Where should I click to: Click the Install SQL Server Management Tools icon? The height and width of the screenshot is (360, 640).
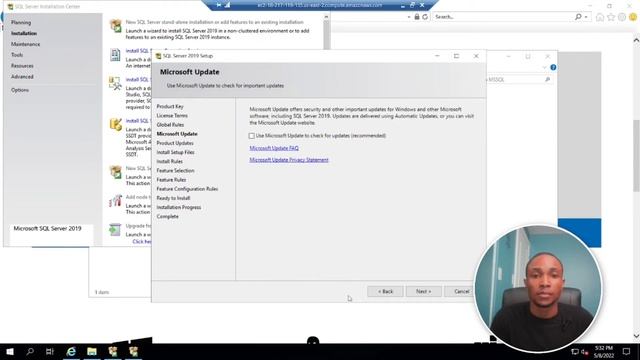pyautogui.click(x=116, y=83)
